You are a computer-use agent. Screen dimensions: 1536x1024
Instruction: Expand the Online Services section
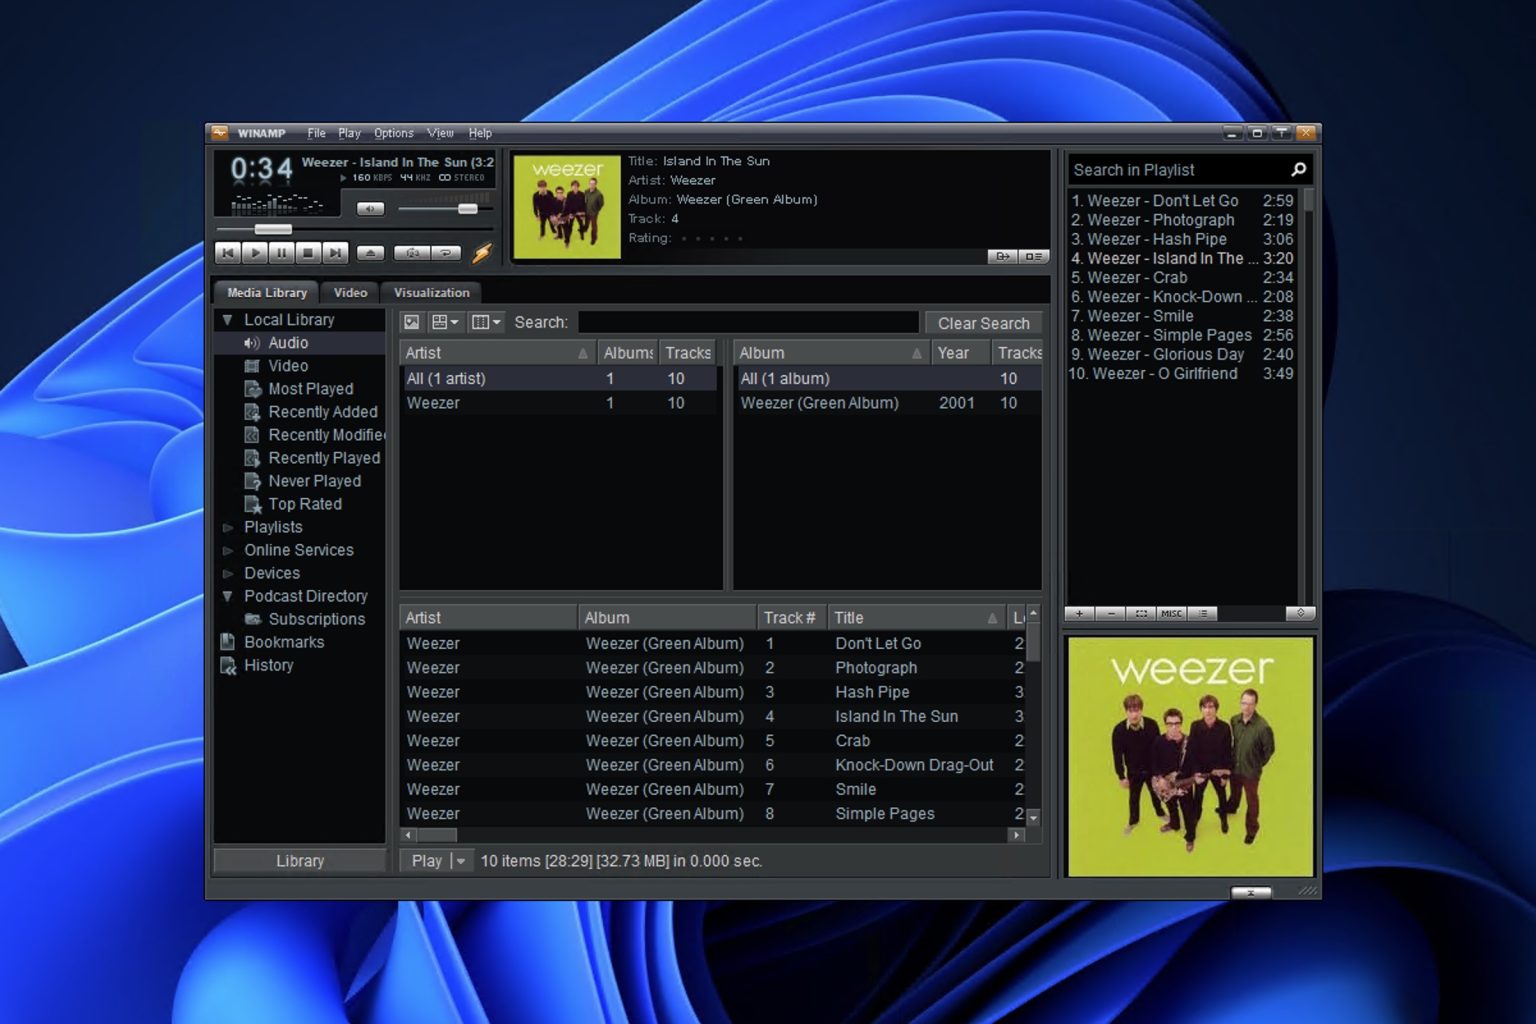click(227, 550)
